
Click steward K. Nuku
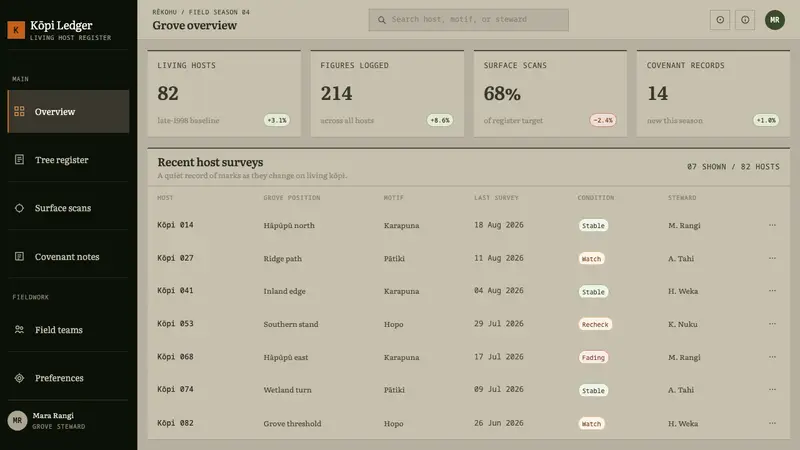(683, 324)
